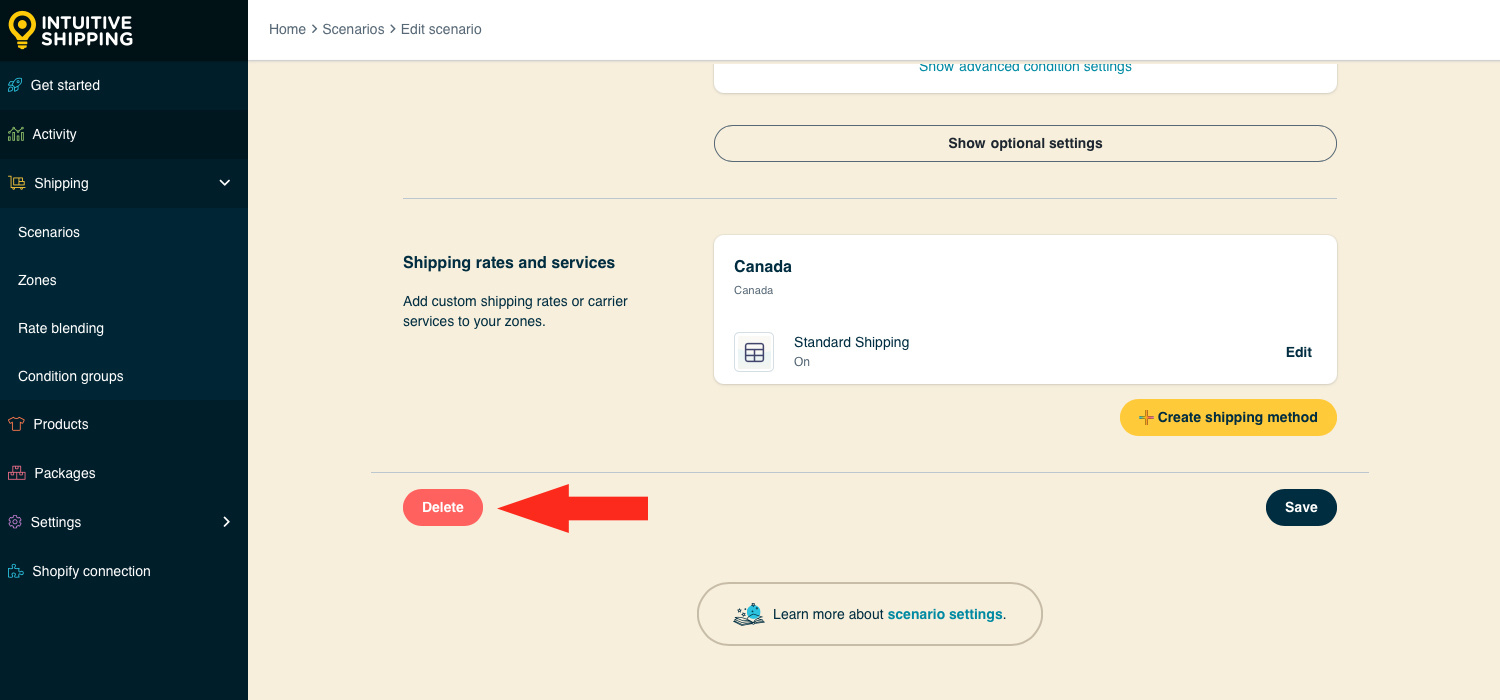Click the Packages boxes icon
This screenshot has height=700, width=1500.
coord(15,473)
